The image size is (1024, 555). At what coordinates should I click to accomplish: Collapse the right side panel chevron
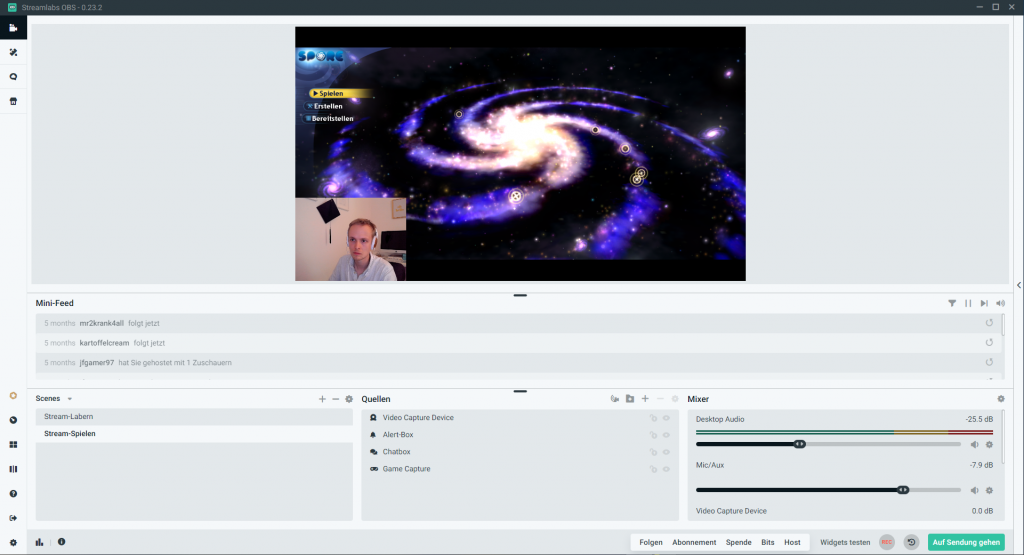click(1019, 285)
